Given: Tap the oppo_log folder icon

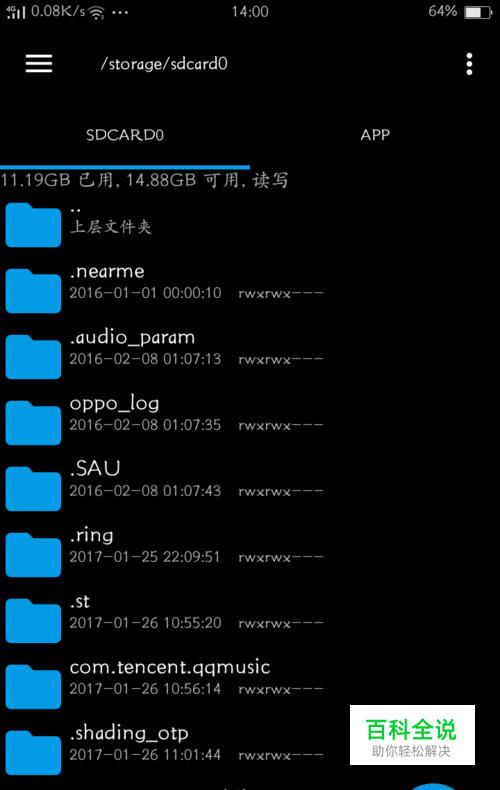Looking at the screenshot, I should [x=33, y=423].
